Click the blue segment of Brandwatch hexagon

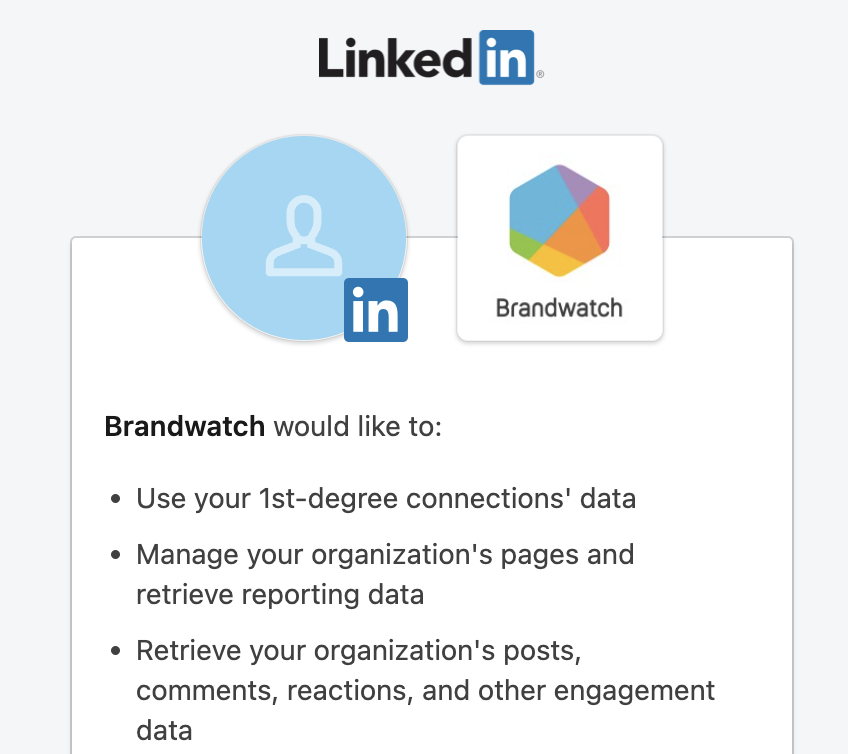(x=538, y=208)
